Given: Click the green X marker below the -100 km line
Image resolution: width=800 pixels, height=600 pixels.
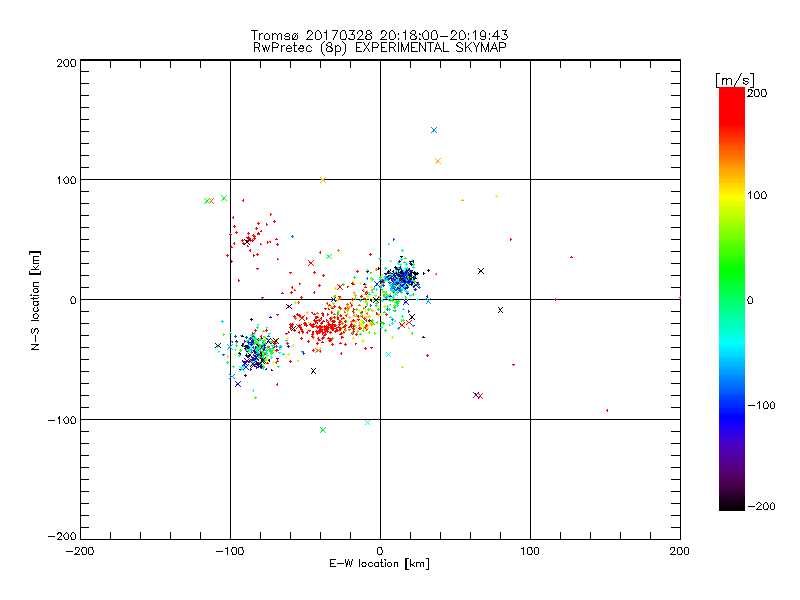Looking at the screenshot, I should coord(323,430).
